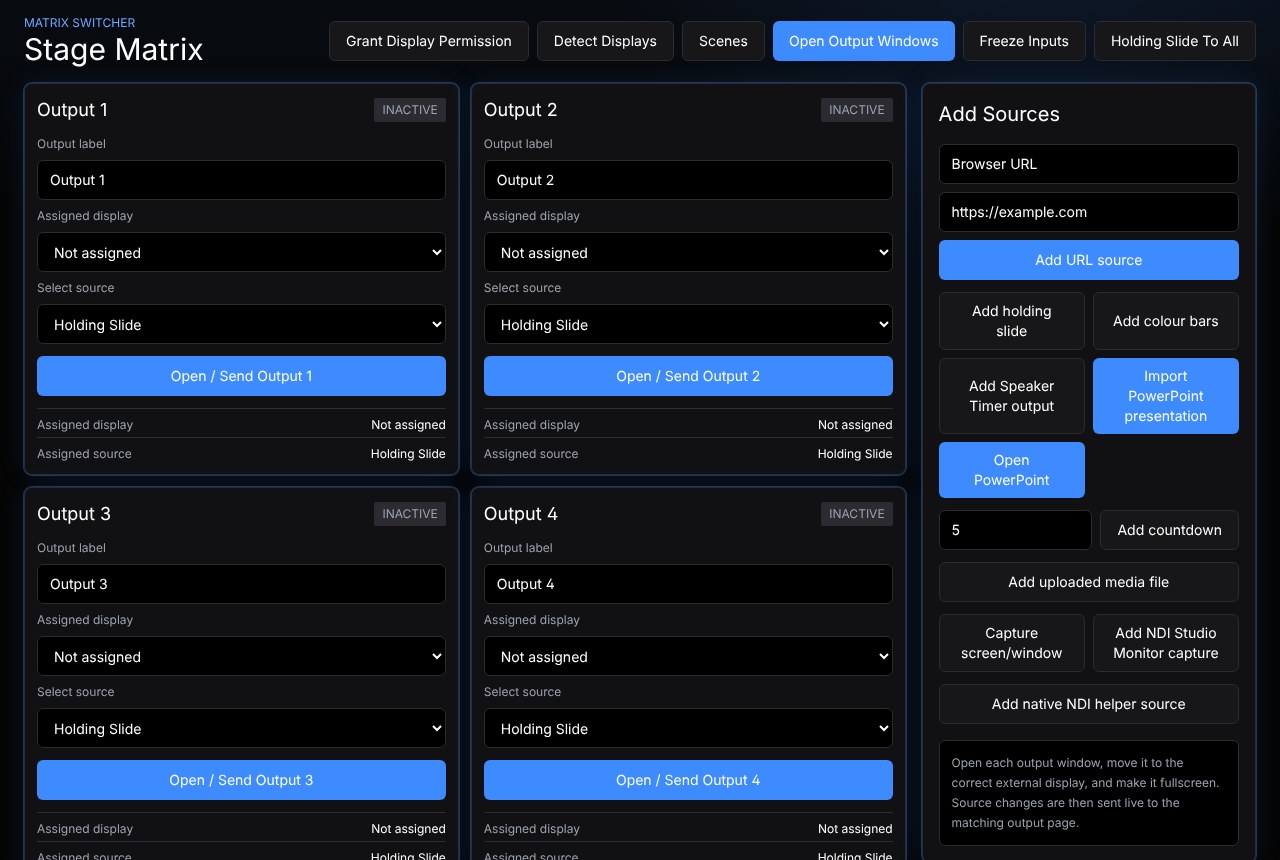Add a holding slide source

coord(1012,321)
